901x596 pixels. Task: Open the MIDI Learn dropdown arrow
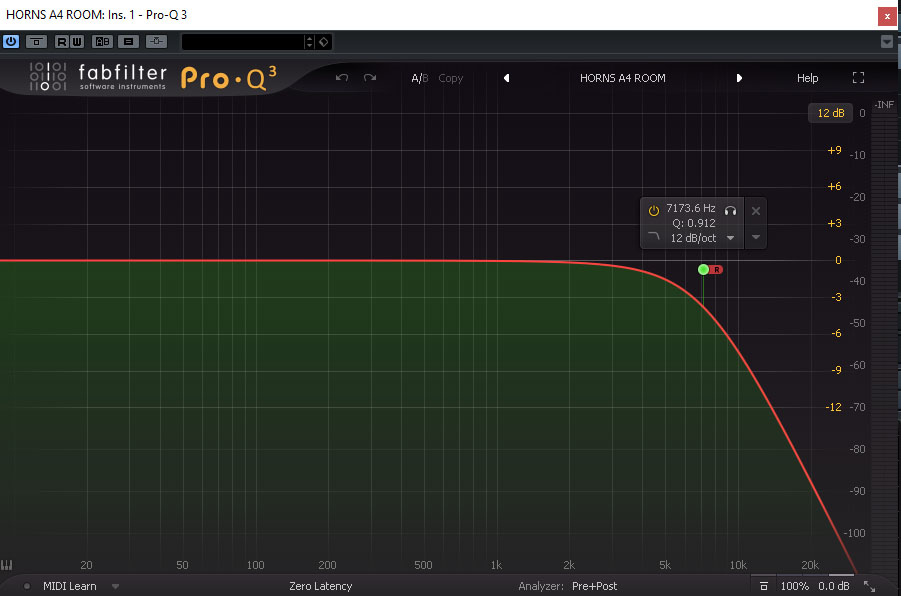(x=115, y=586)
